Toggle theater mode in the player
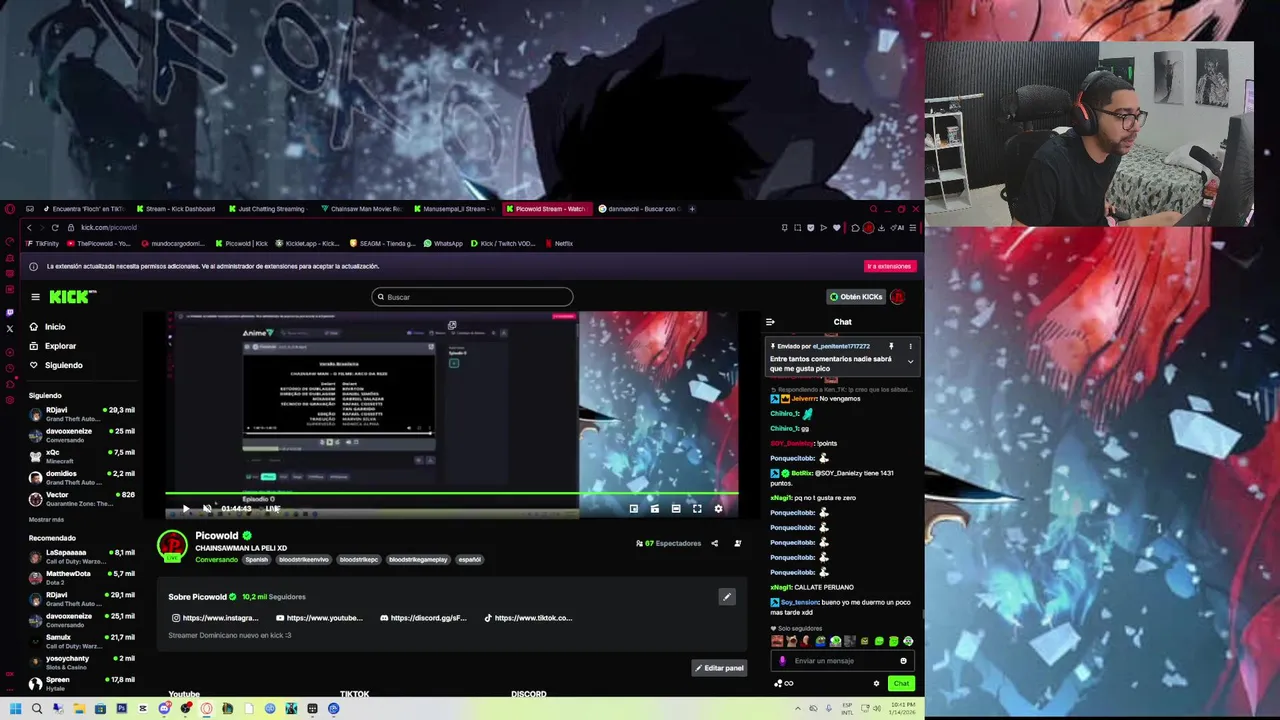1280x720 pixels. tap(676, 509)
